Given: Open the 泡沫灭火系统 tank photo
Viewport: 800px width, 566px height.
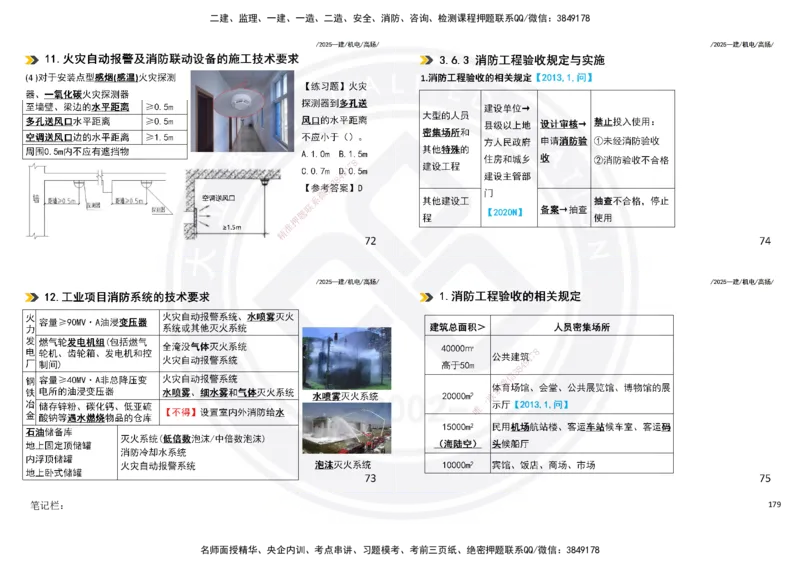Looking at the screenshot, I should pyautogui.click(x=347, y=428).
